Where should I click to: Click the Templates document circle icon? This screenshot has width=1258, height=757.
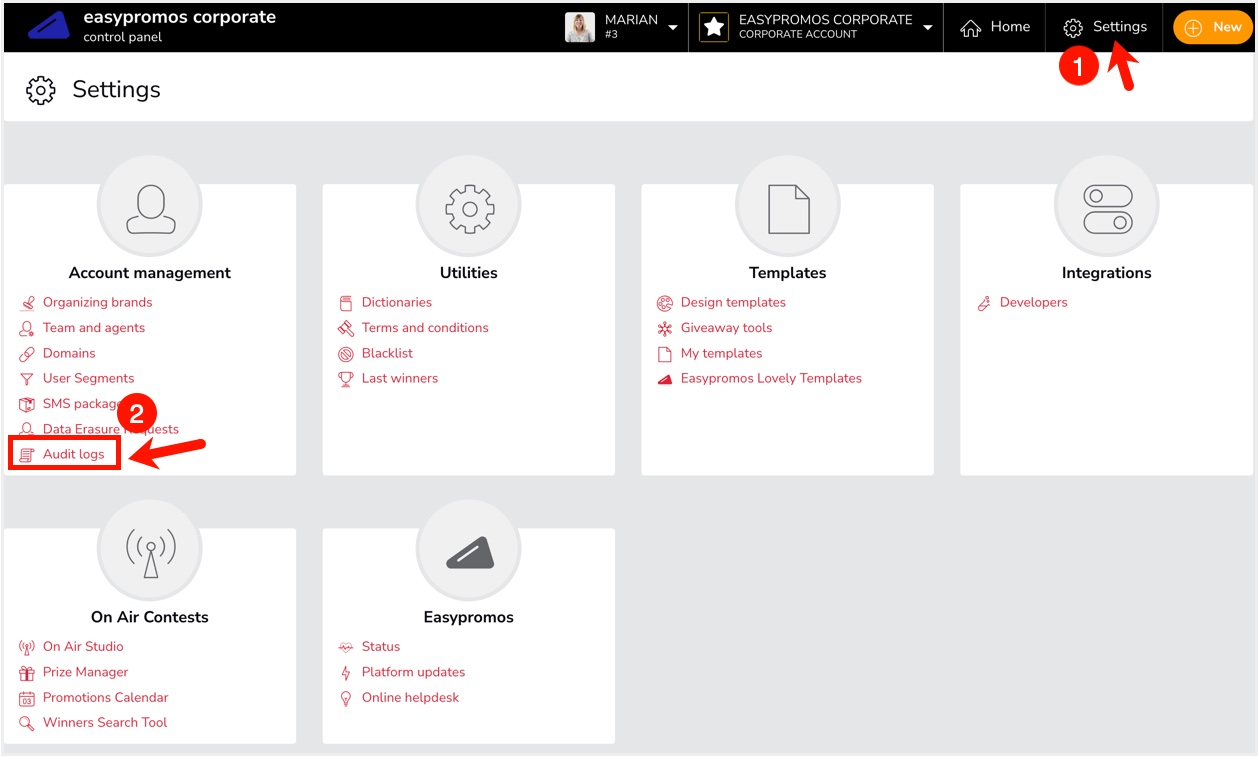(788, 207)
